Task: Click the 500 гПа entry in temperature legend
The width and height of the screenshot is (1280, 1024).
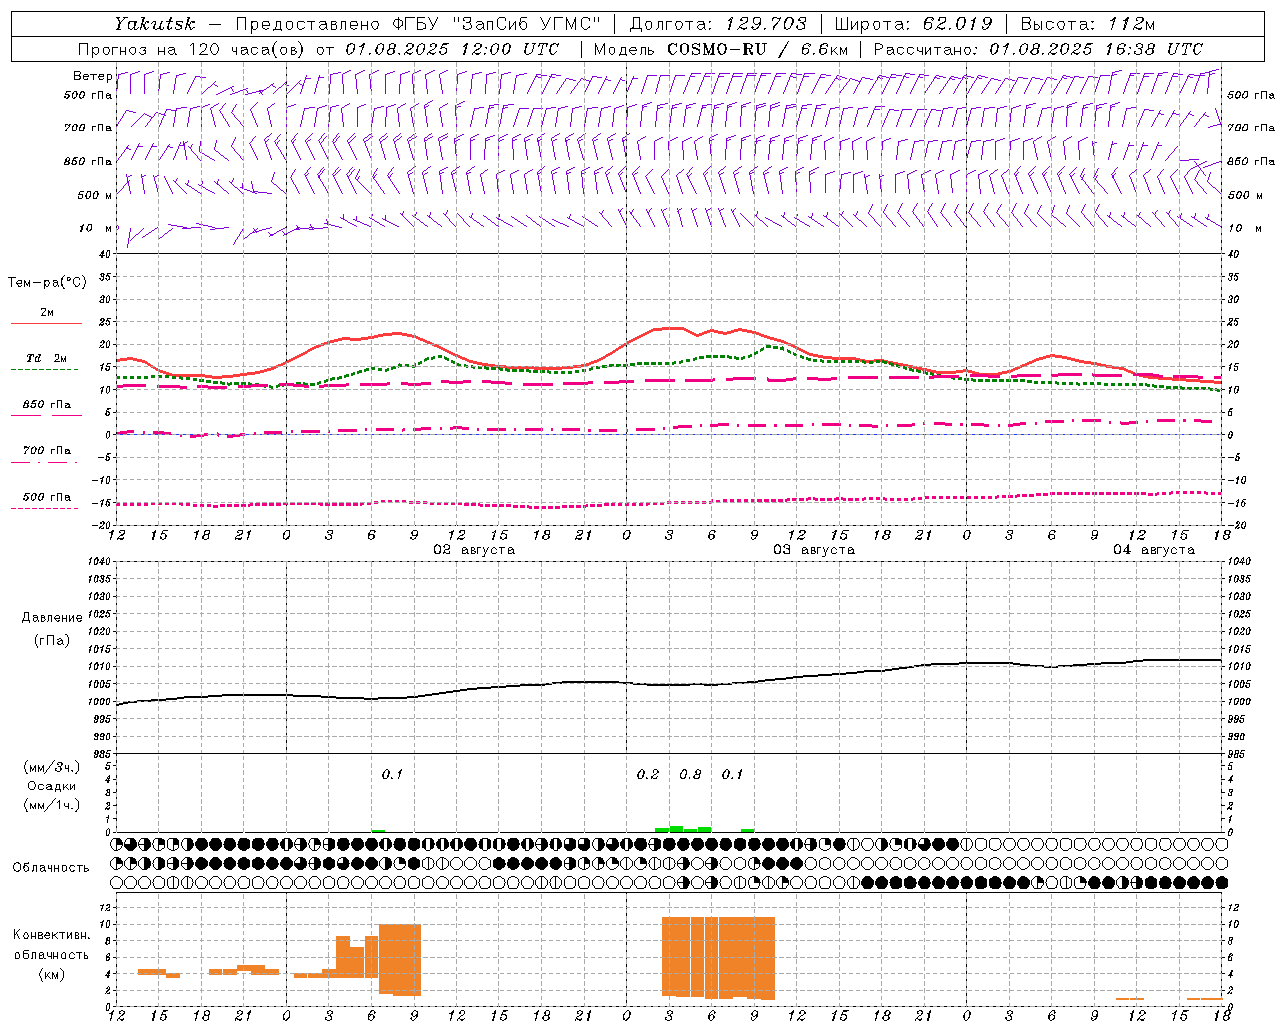Action: coord(47,497)
